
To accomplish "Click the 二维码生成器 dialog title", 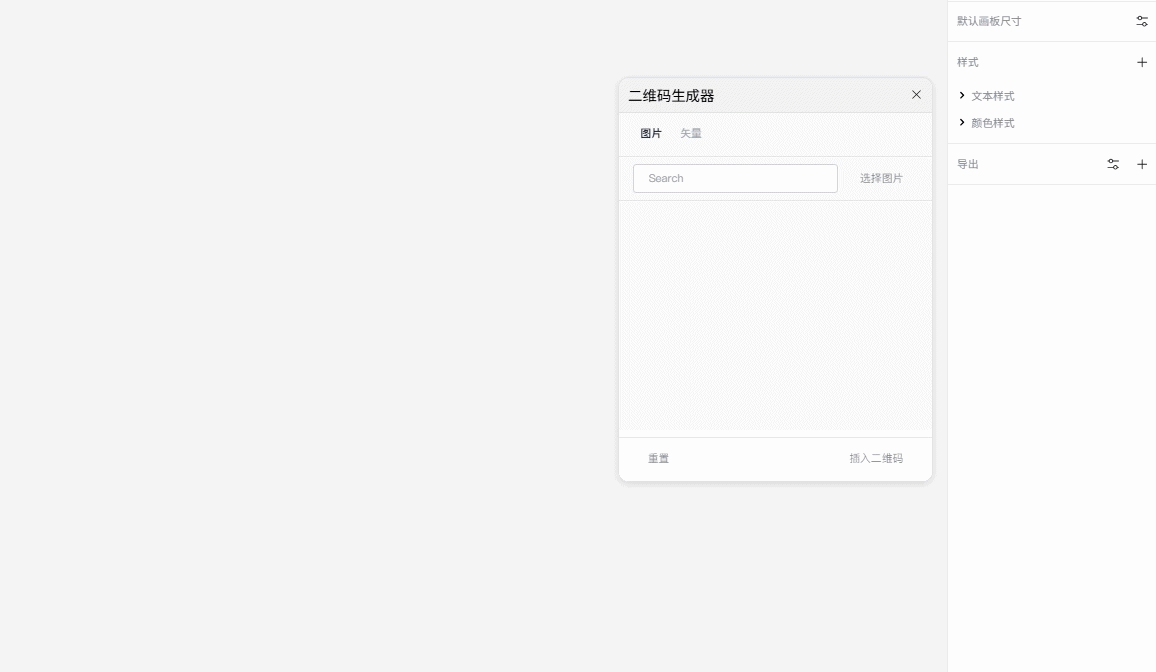I will pyautogui.click(x=671, y=96).
